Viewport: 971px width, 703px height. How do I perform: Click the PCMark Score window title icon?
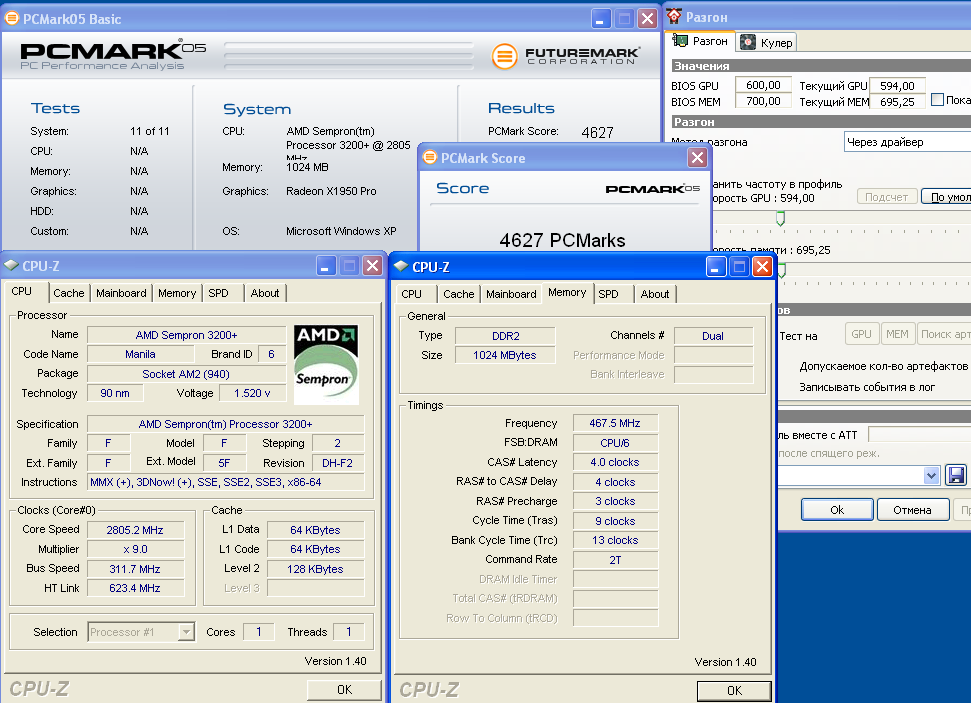coord(429,157)
